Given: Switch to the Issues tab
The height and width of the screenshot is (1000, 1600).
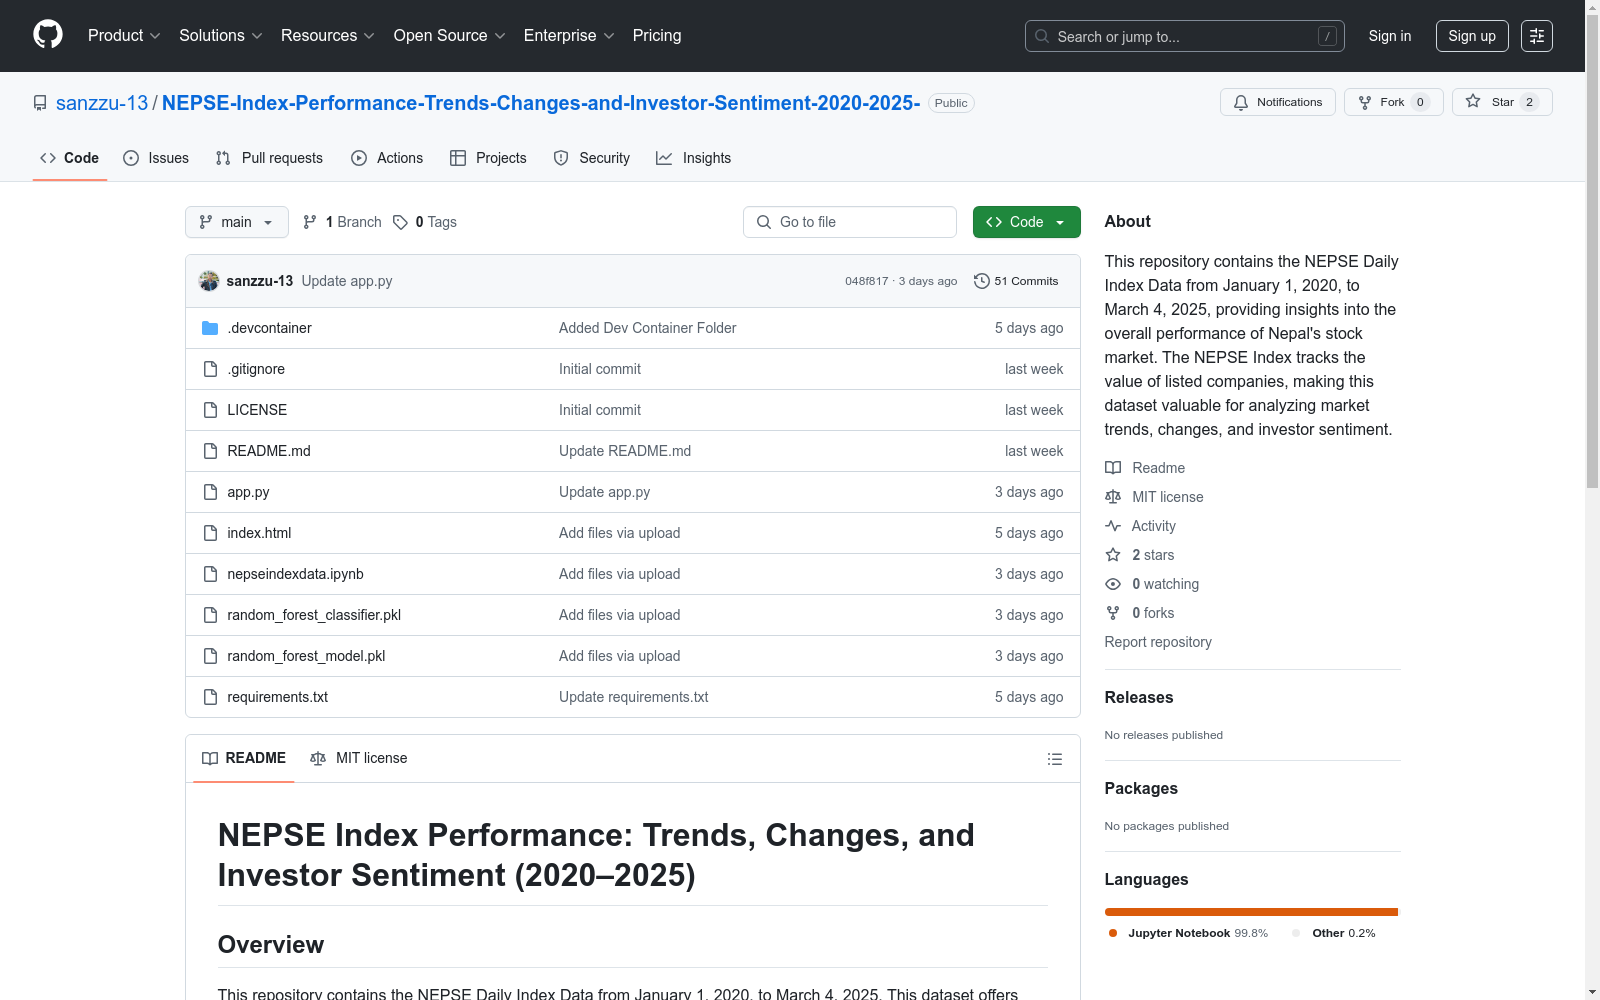Looking at the screenshot, I should click(x=156, y=158).
